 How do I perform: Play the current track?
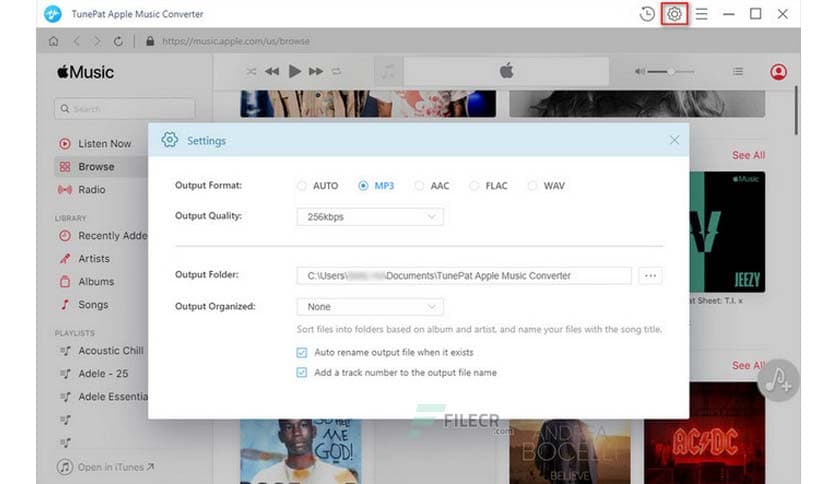pyautogui.click(x=294, y=71)
